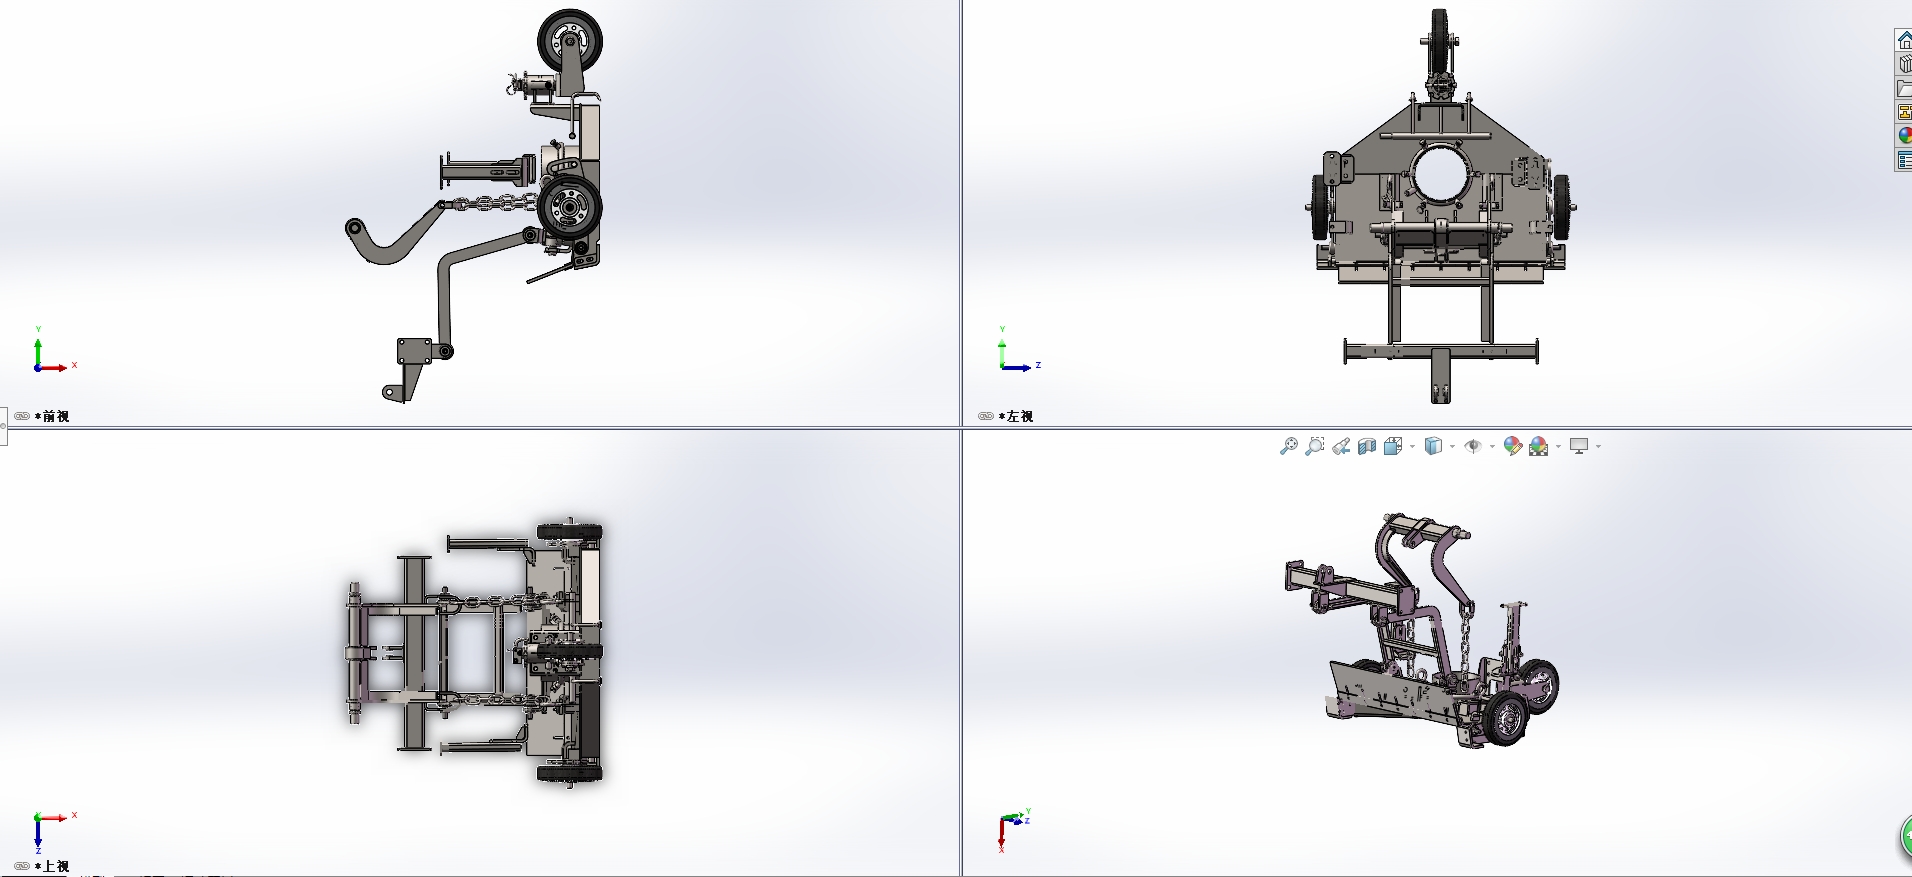Toggle the link icon beside *前视 label

point(21,416)
